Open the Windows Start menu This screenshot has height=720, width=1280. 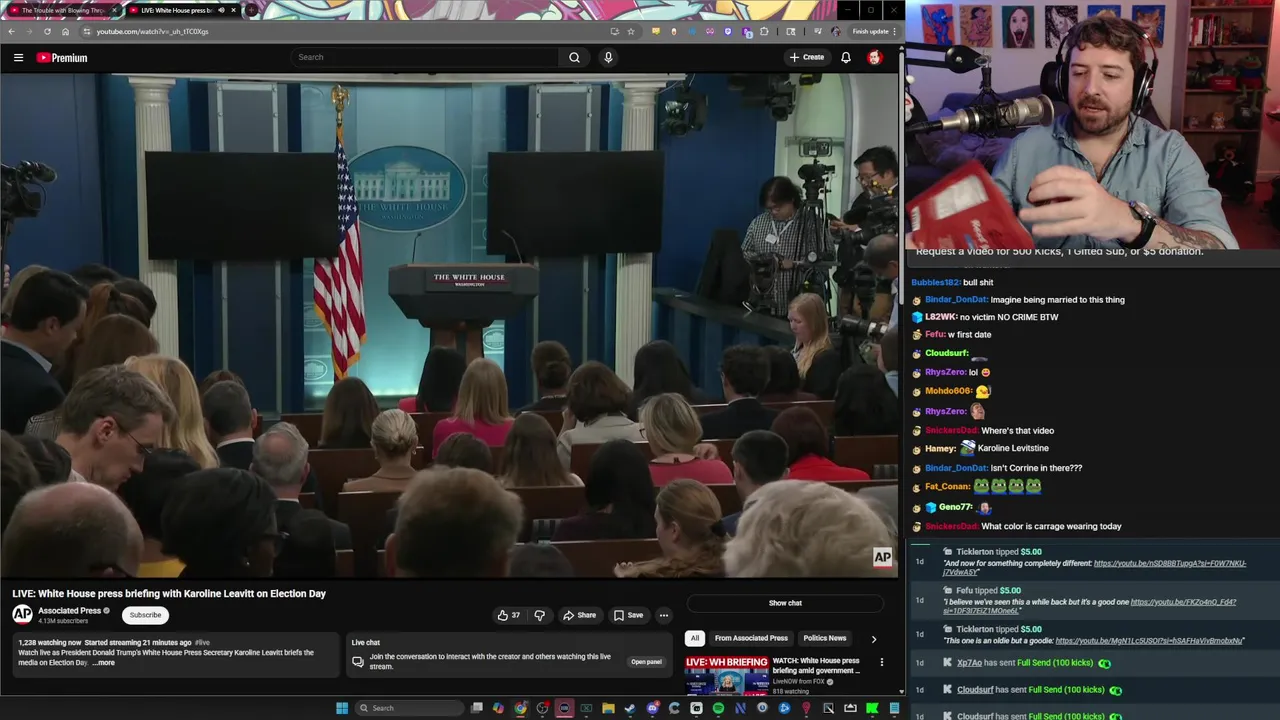pyautogui.click(x=342, y=708)
